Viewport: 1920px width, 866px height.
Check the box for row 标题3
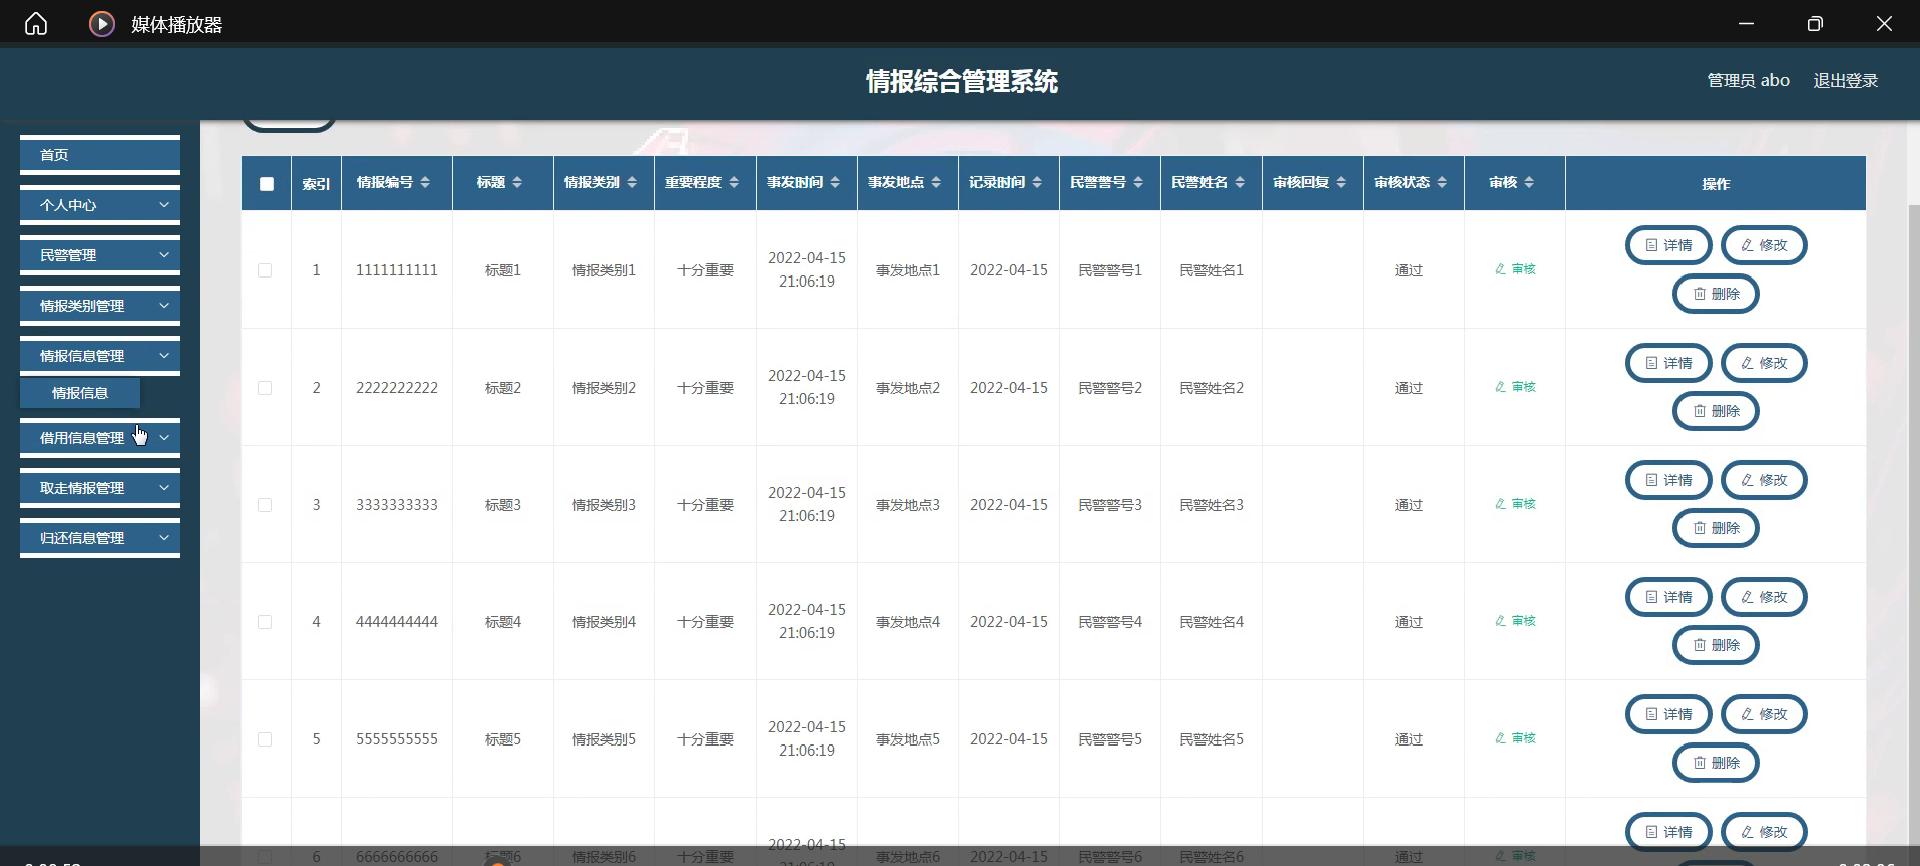pyautogui.click(x=265, y=505)
